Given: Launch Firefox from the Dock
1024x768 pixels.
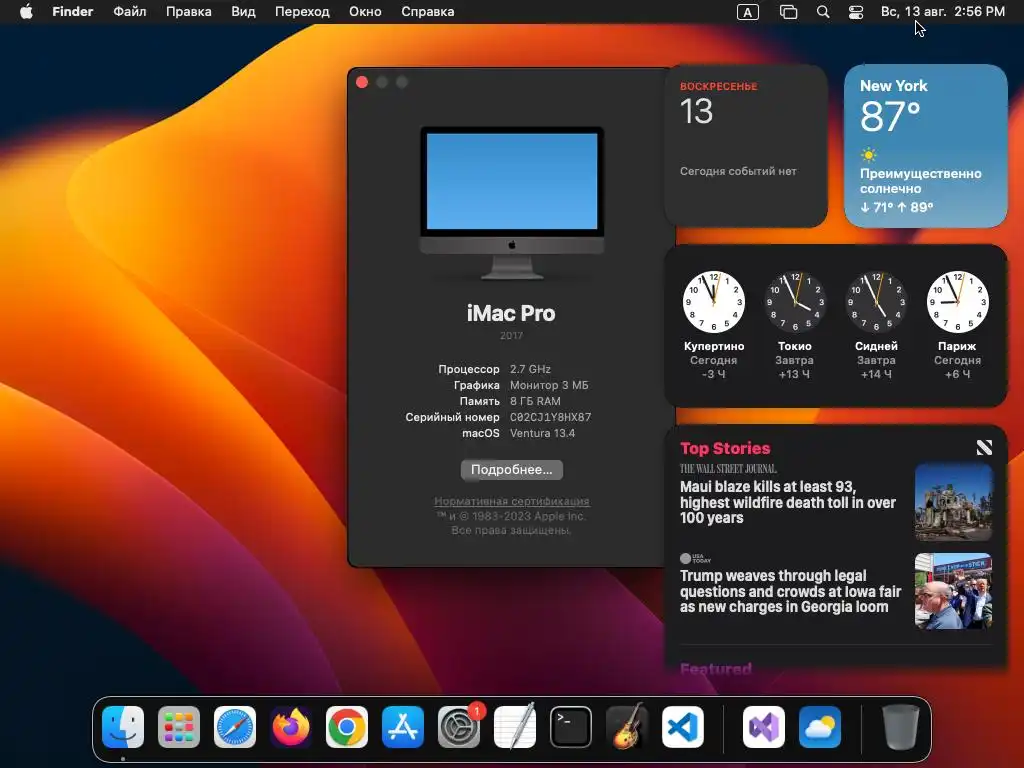Looking at the screenshot, I should 291,727.
